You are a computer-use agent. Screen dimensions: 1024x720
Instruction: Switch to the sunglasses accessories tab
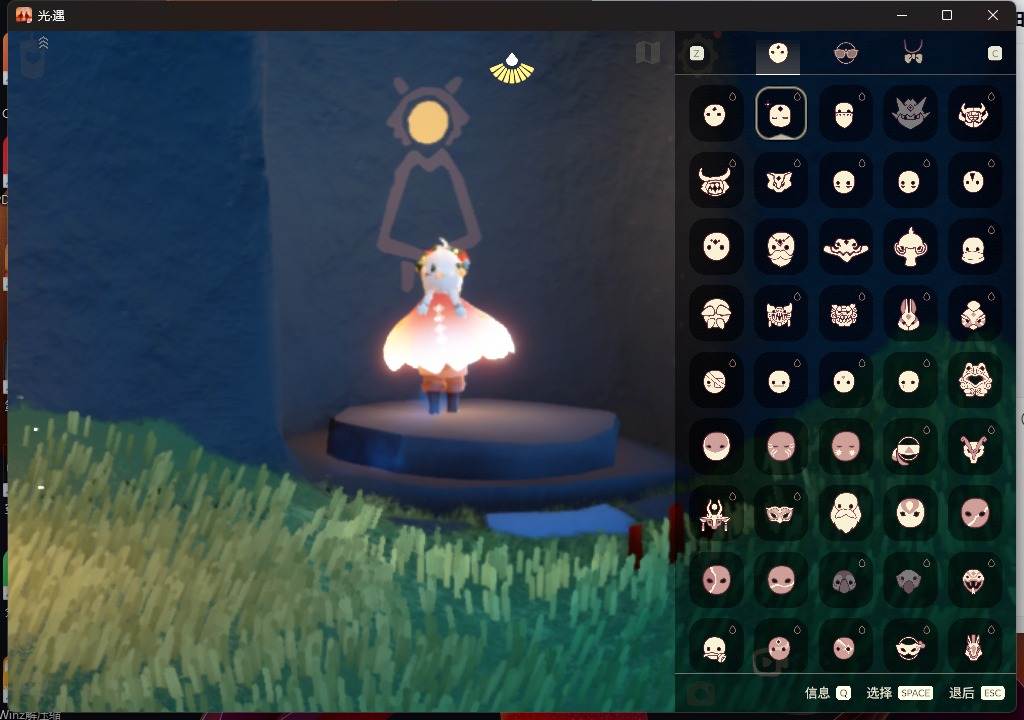coord(846,54)
